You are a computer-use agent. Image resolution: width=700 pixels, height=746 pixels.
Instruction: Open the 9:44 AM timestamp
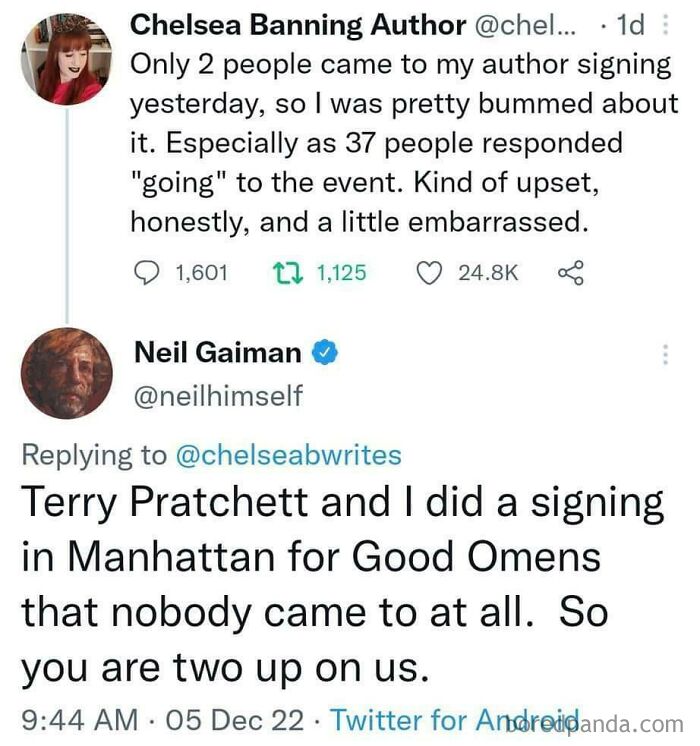80,719
